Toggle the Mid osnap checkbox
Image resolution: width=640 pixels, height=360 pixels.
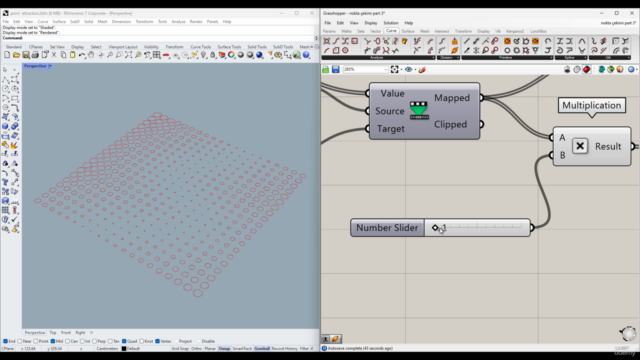(53, 341)
